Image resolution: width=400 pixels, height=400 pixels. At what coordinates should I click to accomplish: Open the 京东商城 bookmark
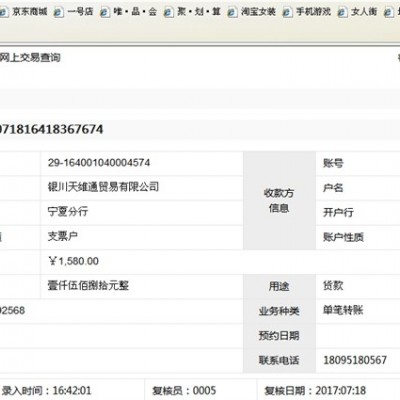tap(29, 12)
